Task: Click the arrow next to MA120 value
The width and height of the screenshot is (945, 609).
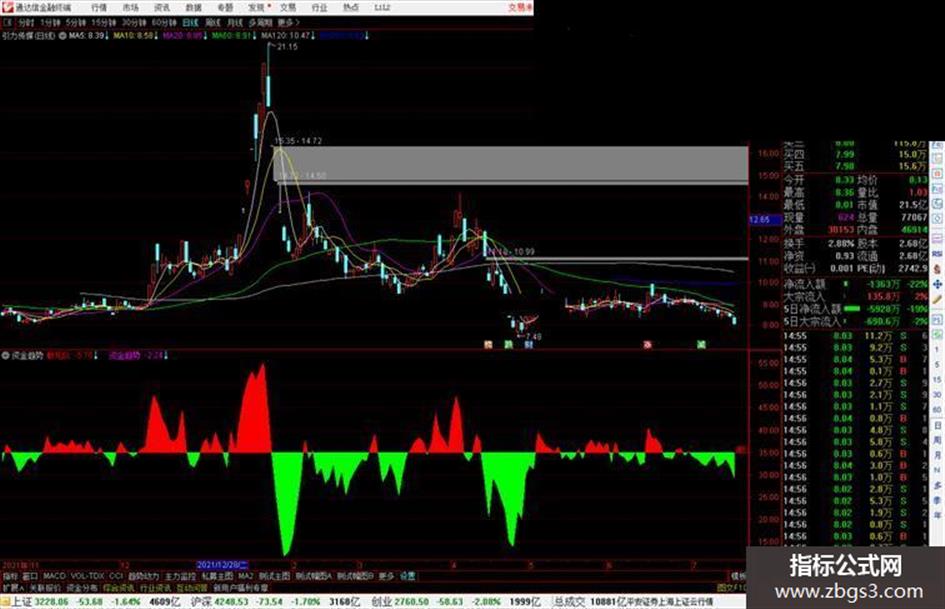Action: pos(313,36)
